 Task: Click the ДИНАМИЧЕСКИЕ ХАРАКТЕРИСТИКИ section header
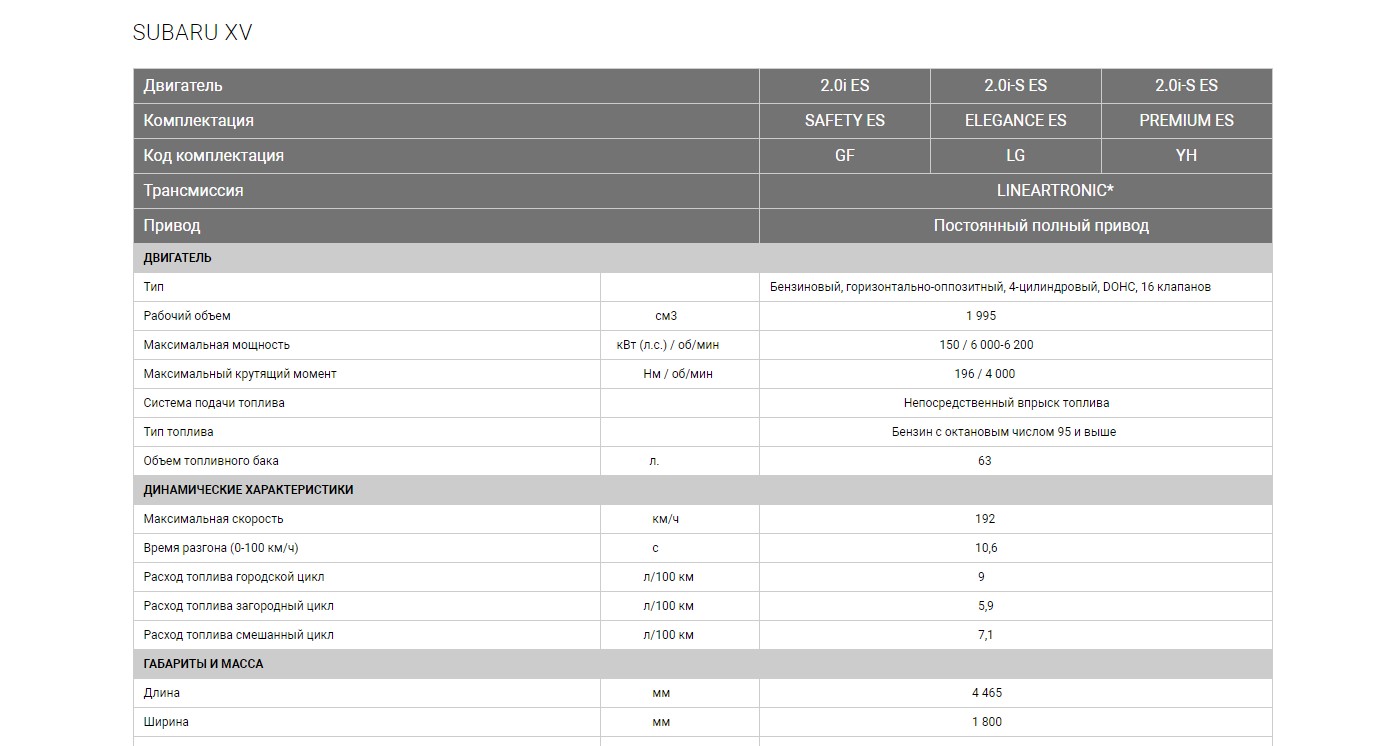pyautogui.click(x=248, y=490)
